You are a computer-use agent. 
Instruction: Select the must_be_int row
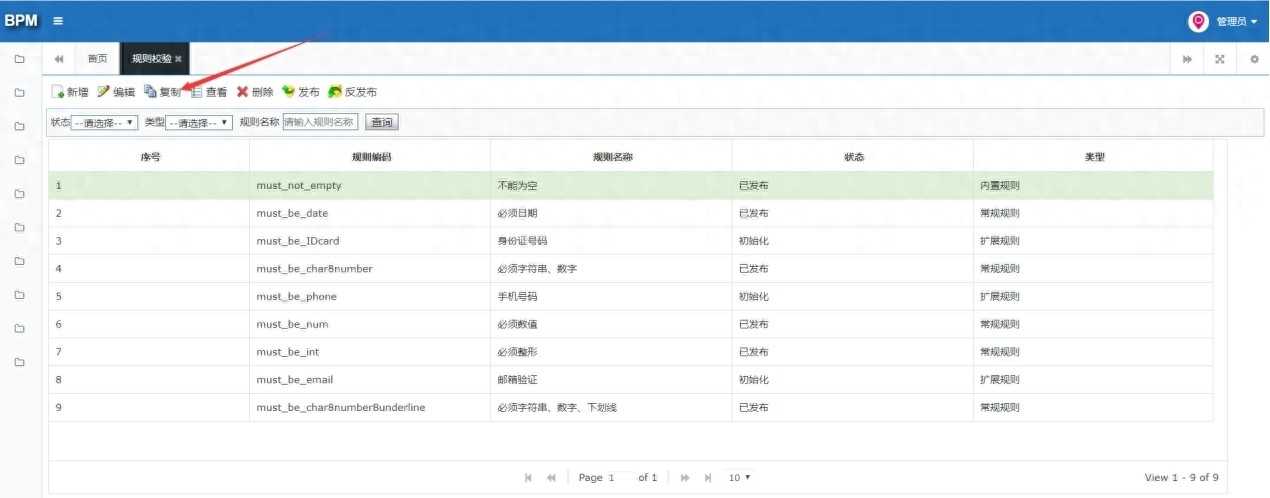click(x=631, y=352)
